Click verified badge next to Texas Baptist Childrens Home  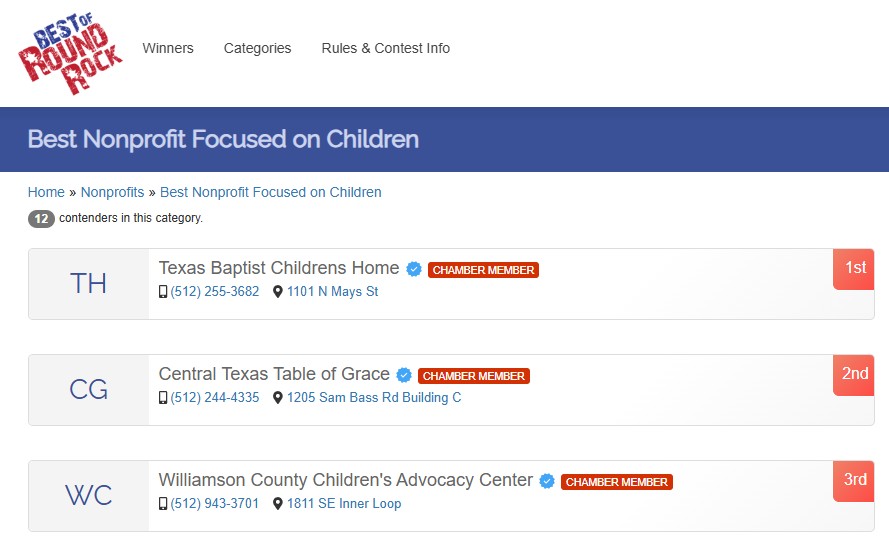tap(414, 269)
